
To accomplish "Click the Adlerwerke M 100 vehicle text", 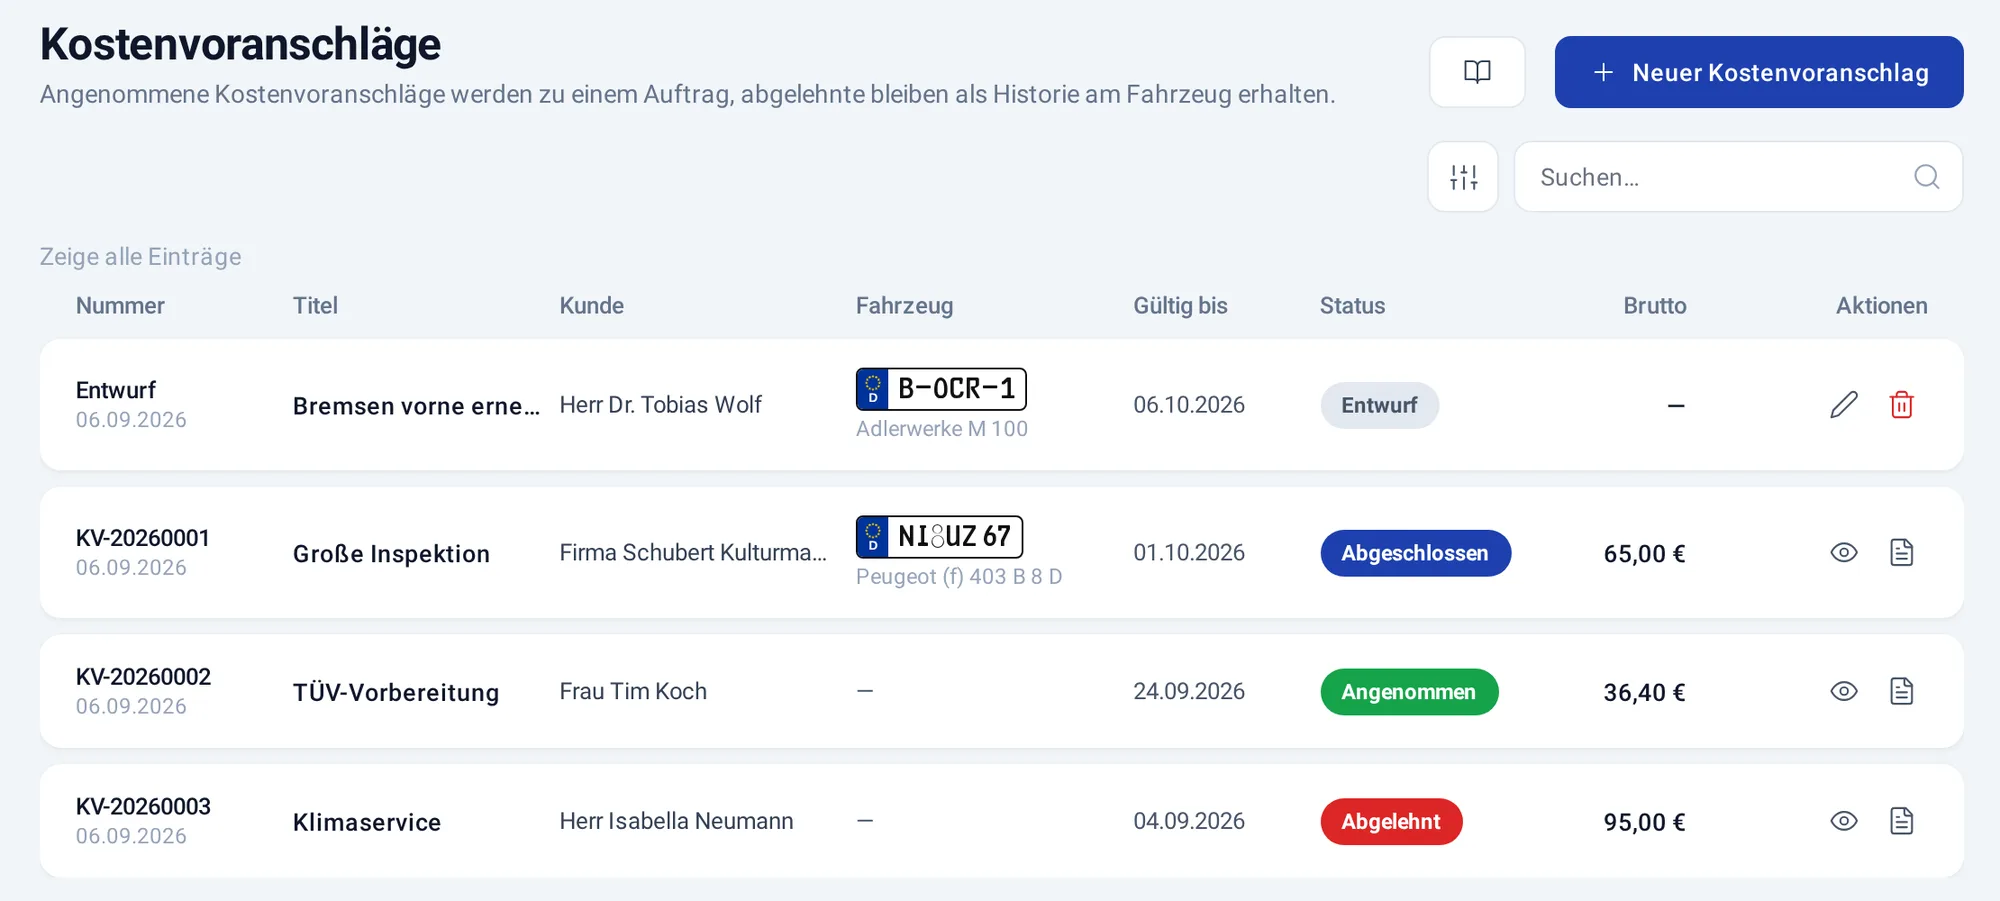I will coord(942,429).
